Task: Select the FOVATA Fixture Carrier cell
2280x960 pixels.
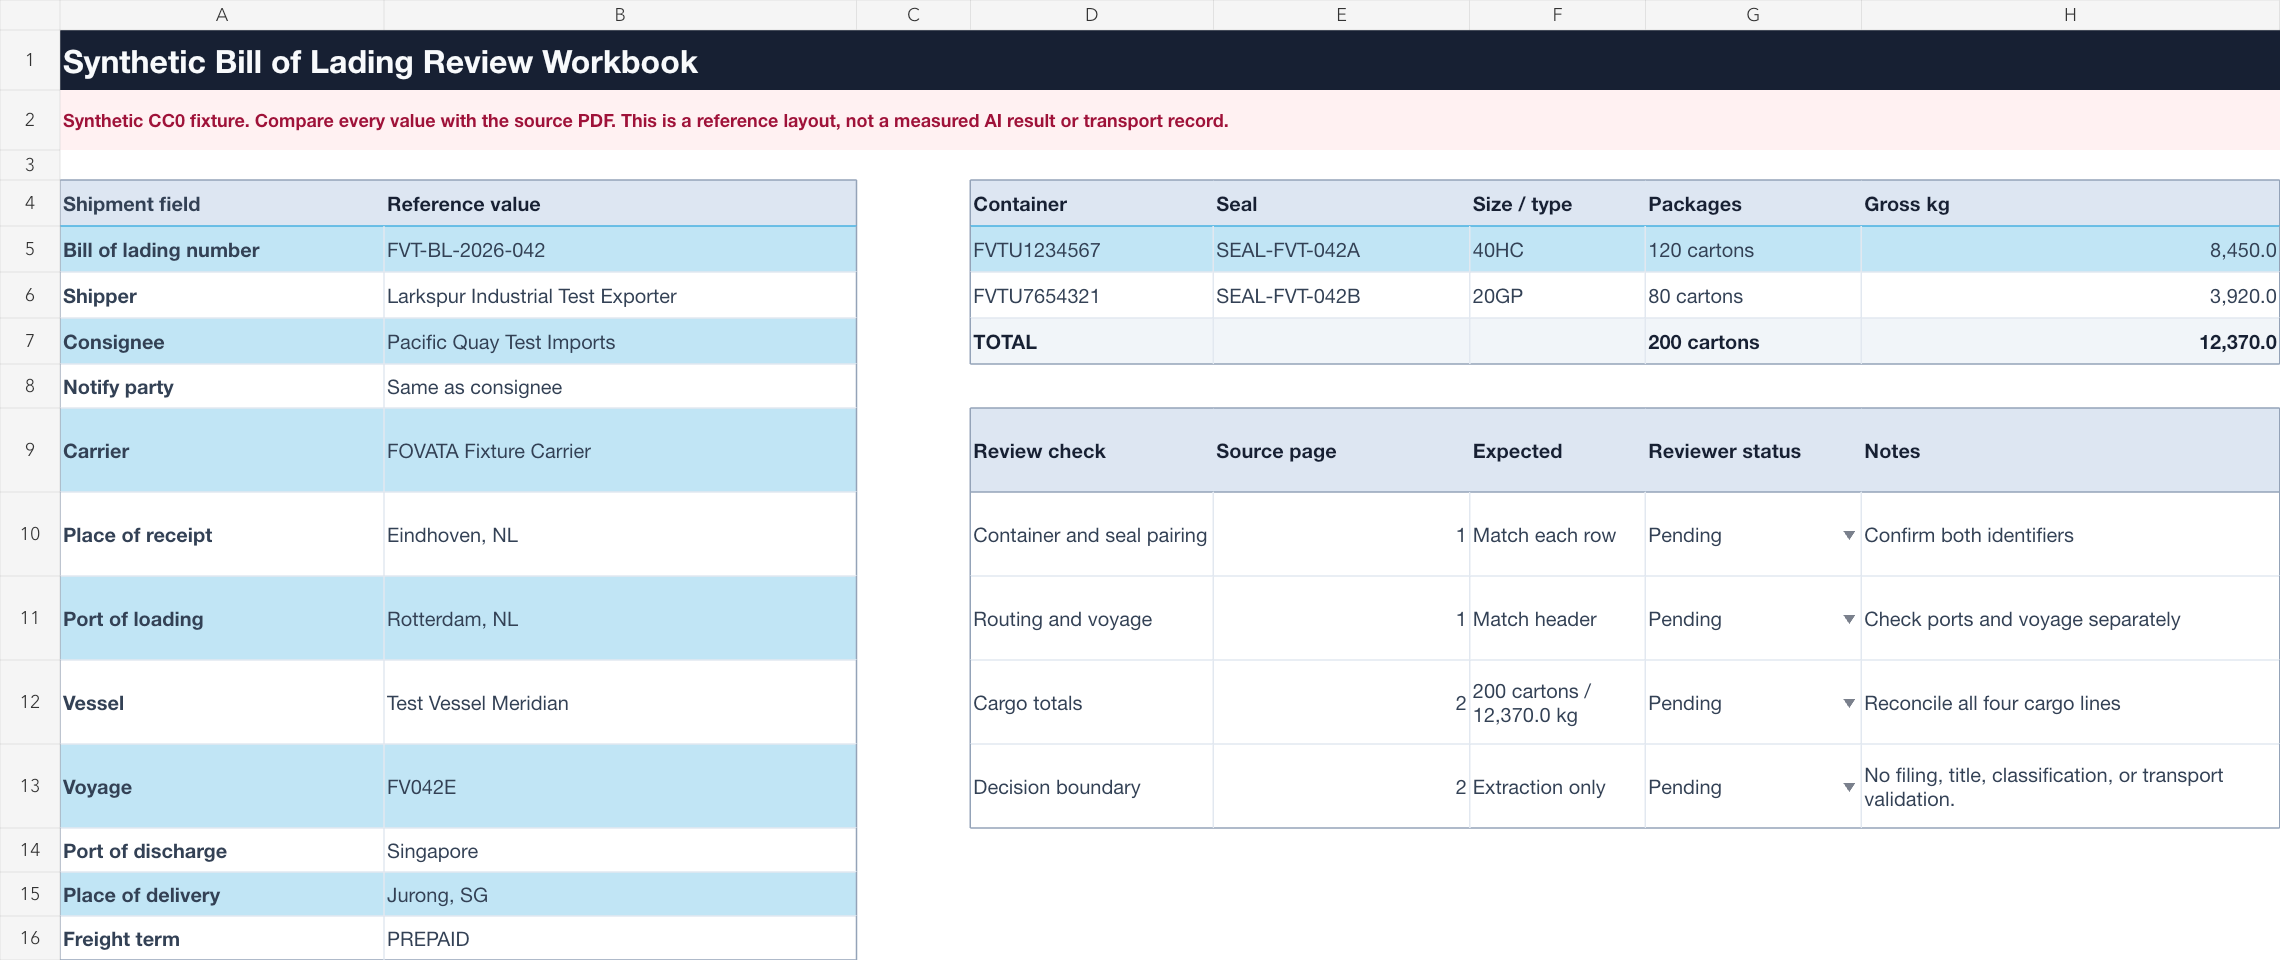Action: click(x=620, y=450)
